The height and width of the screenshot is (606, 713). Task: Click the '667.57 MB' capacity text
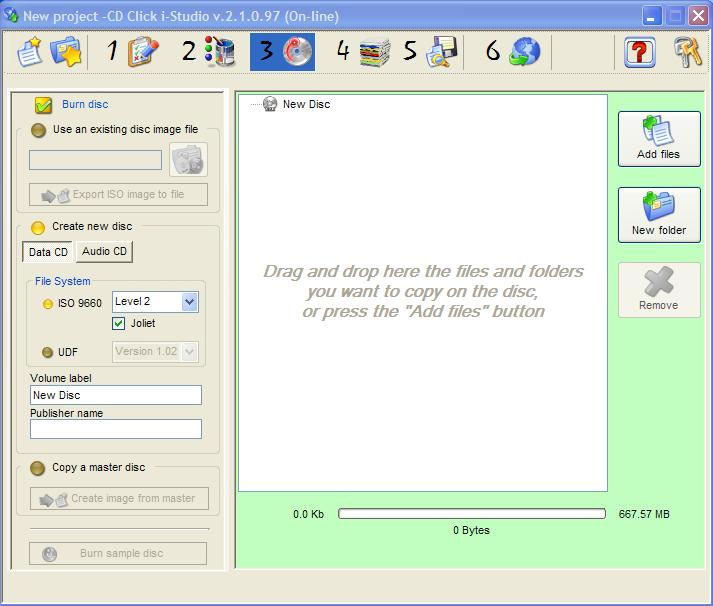(644, 514)
